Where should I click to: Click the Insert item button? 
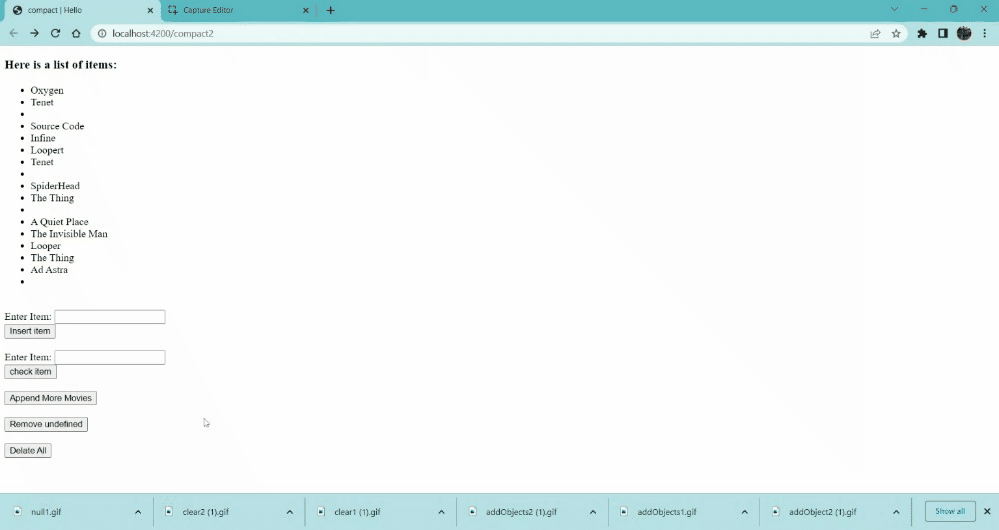click(30, 331)
